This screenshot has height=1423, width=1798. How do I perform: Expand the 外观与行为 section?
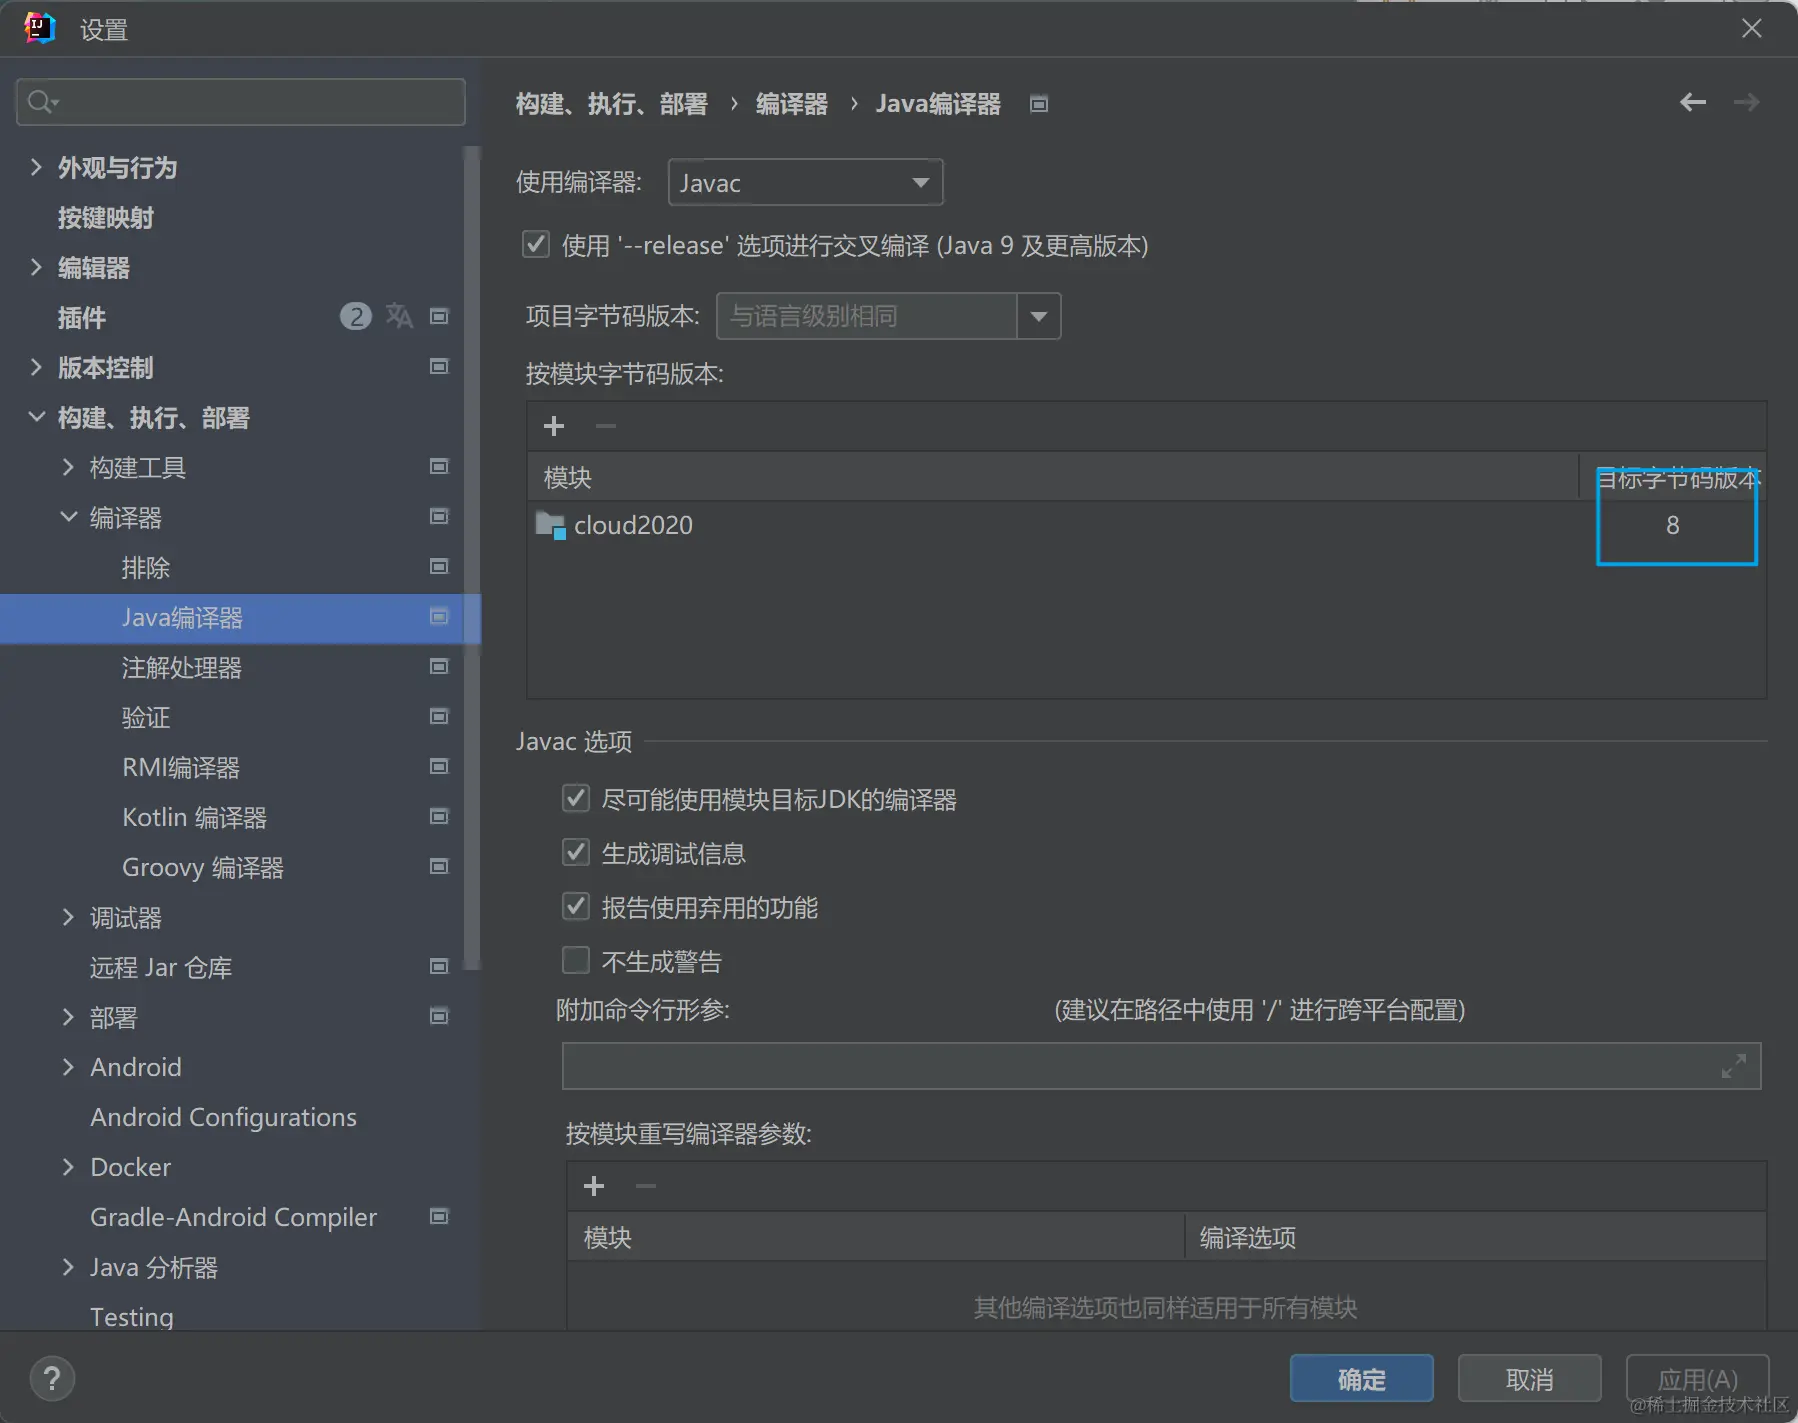[x=36, y=167]
